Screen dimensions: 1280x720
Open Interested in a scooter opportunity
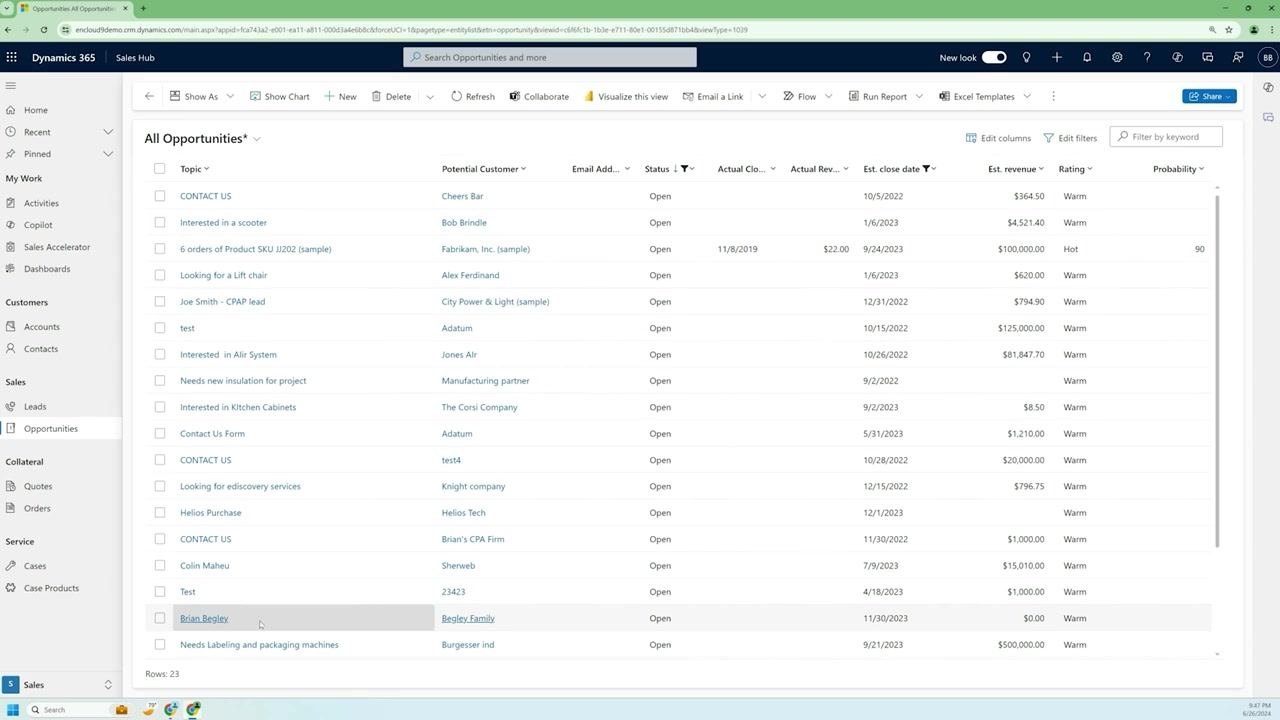point(223,222)
